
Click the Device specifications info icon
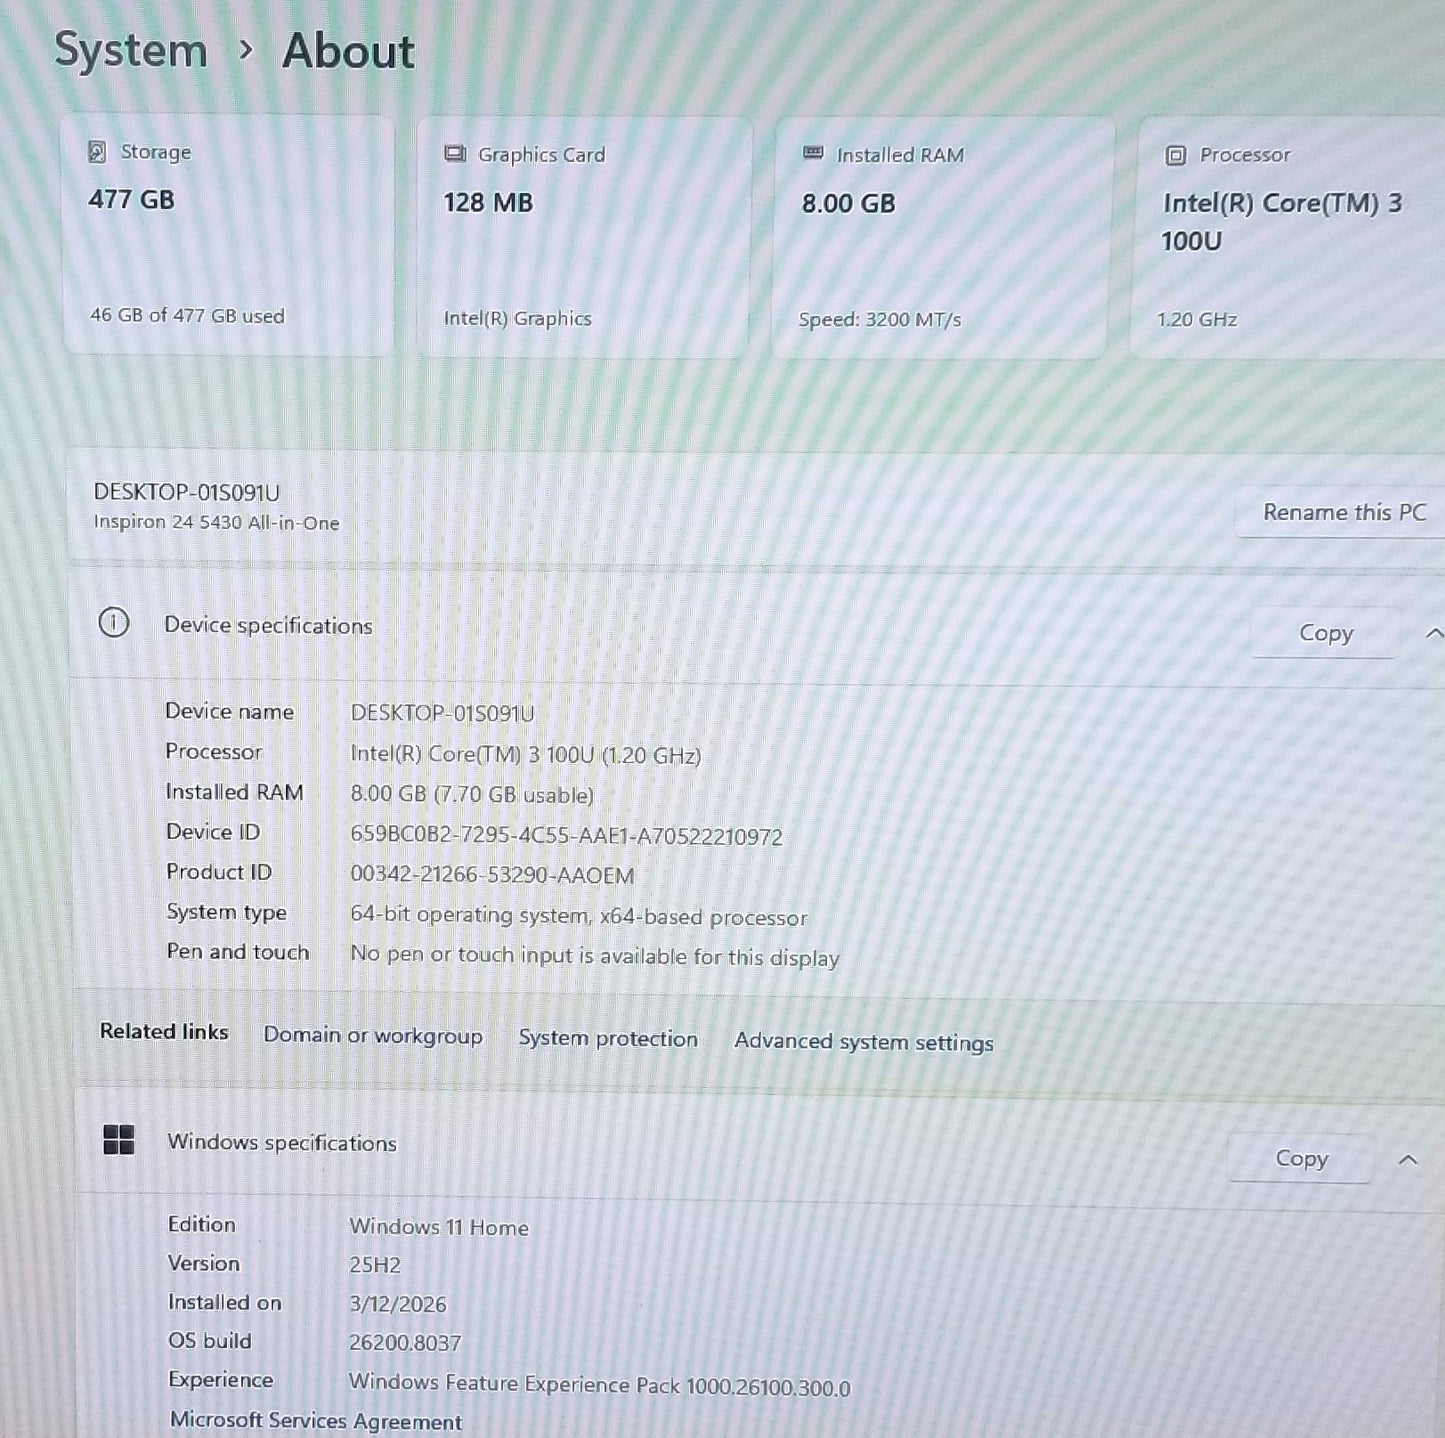115,624
